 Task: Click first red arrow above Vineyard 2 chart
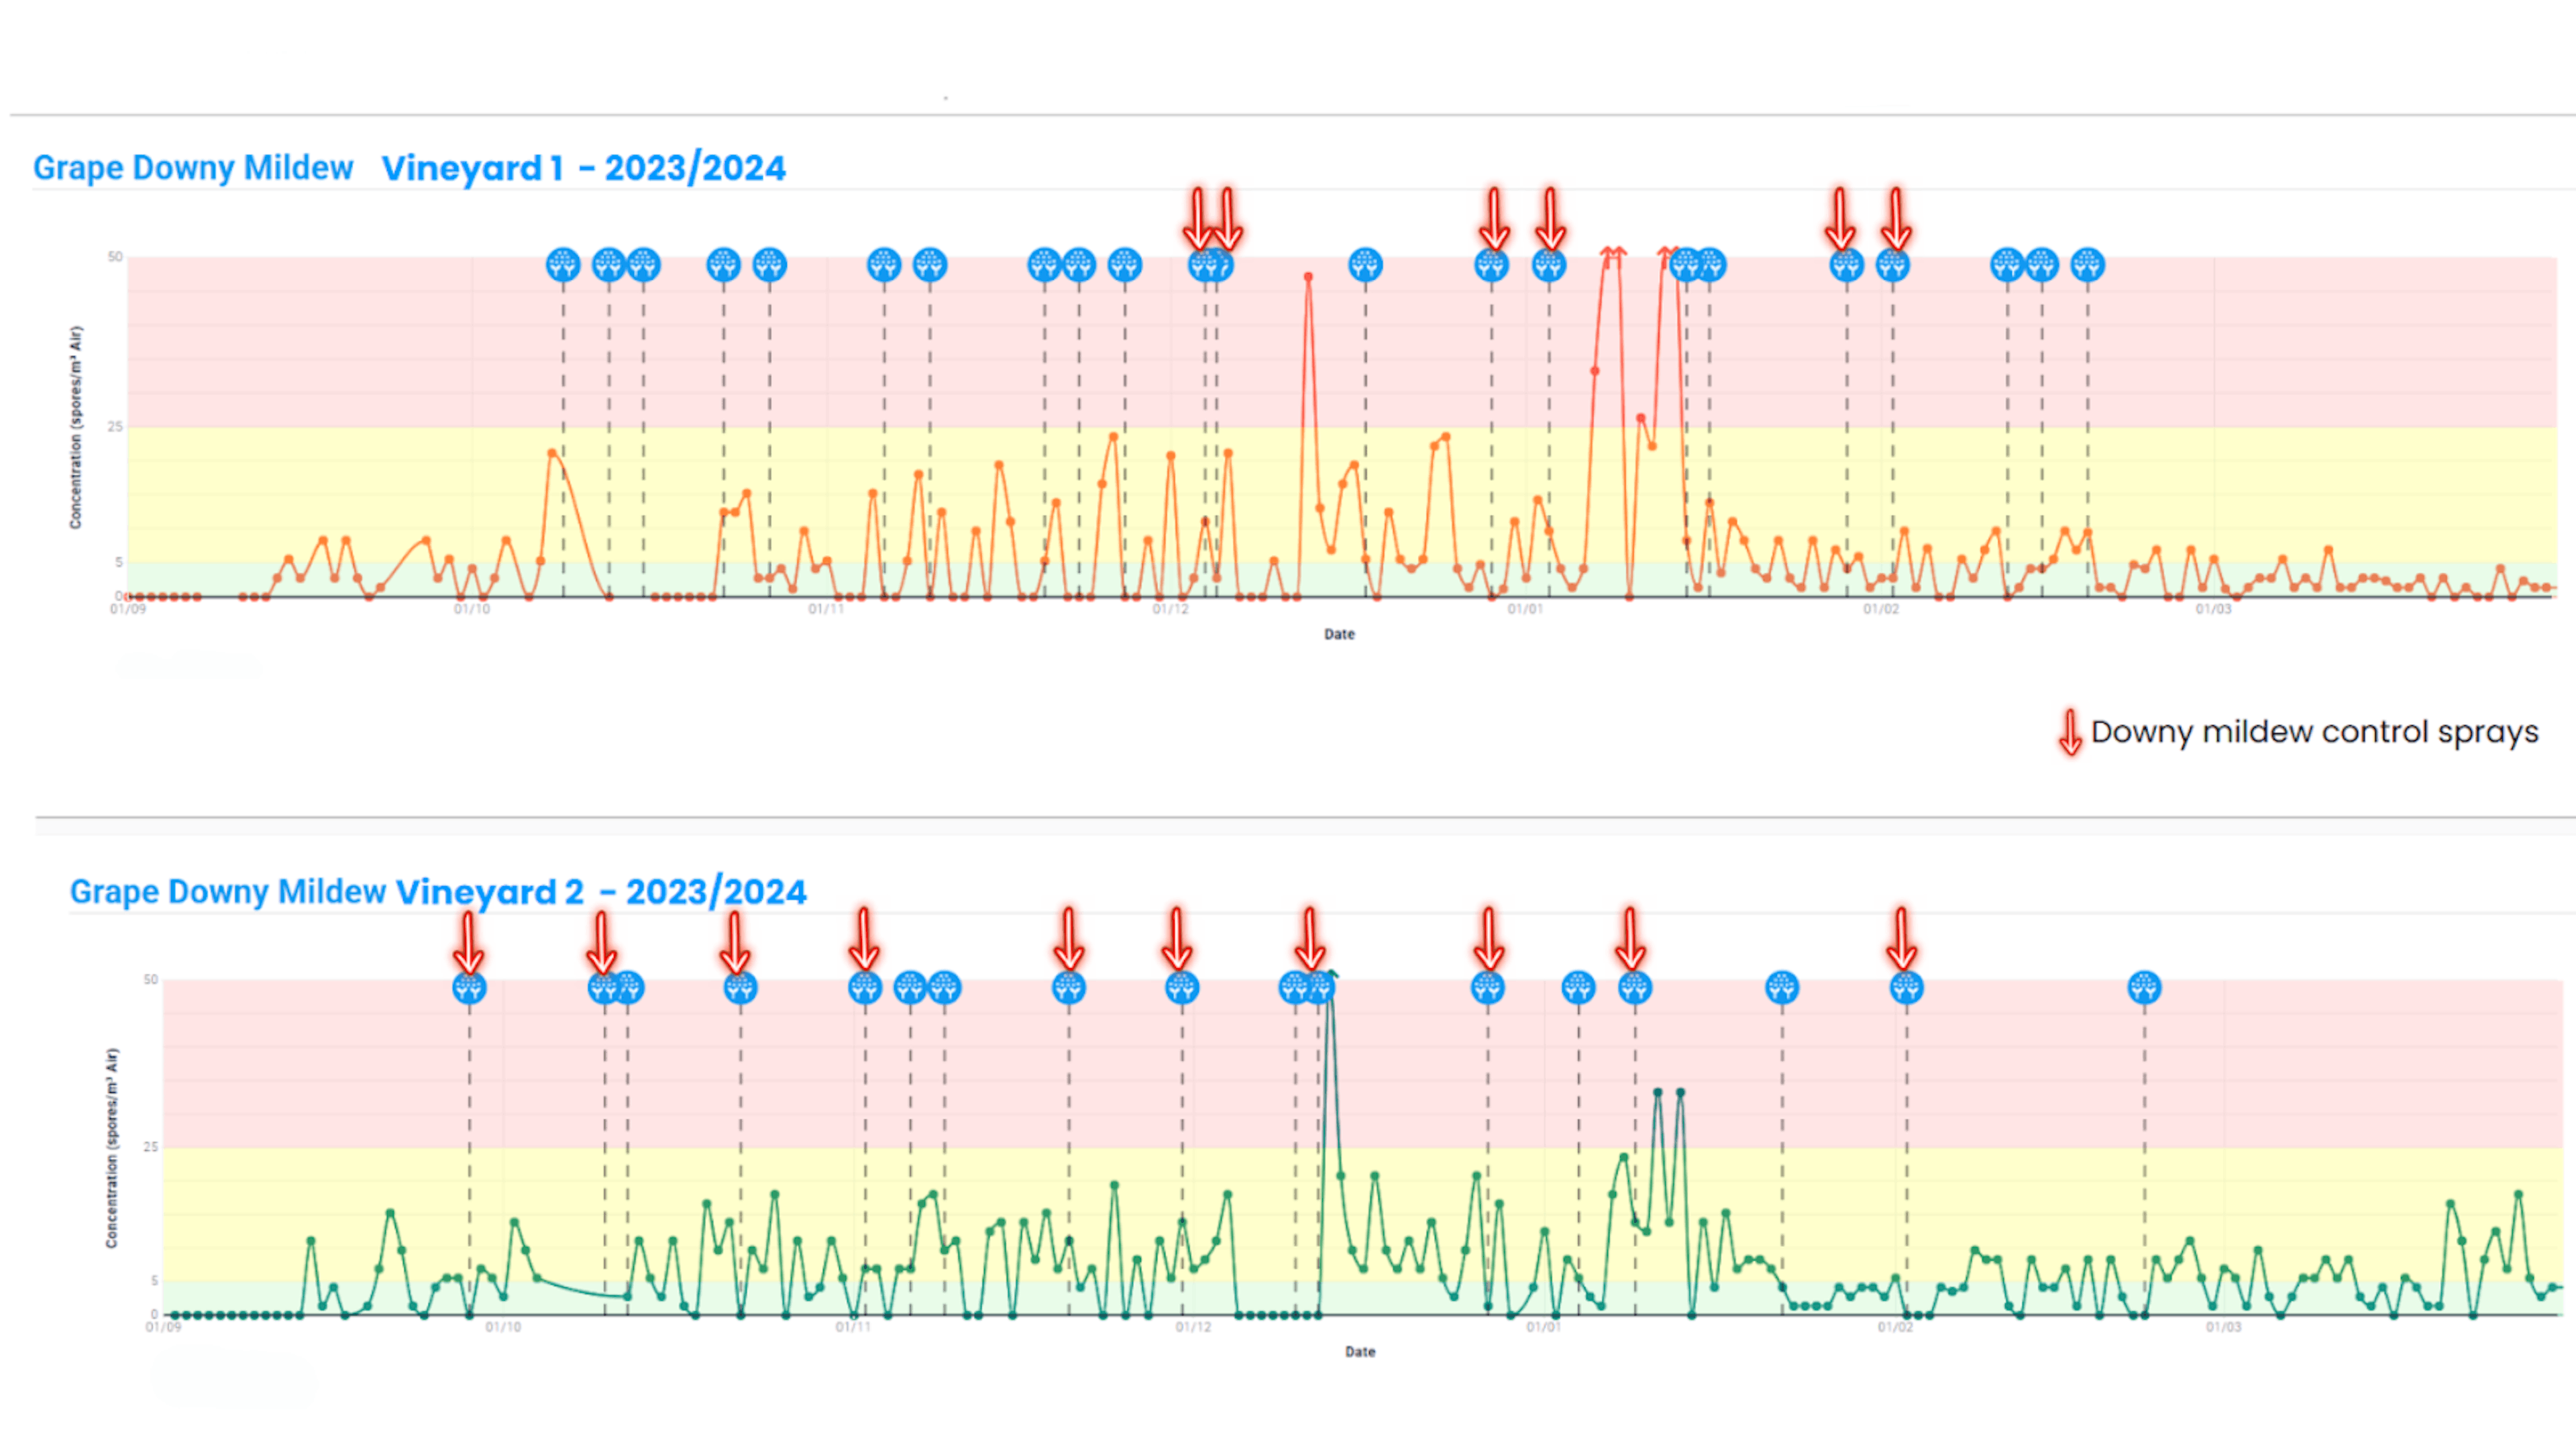pyautogui.click(x=468, y=939)
